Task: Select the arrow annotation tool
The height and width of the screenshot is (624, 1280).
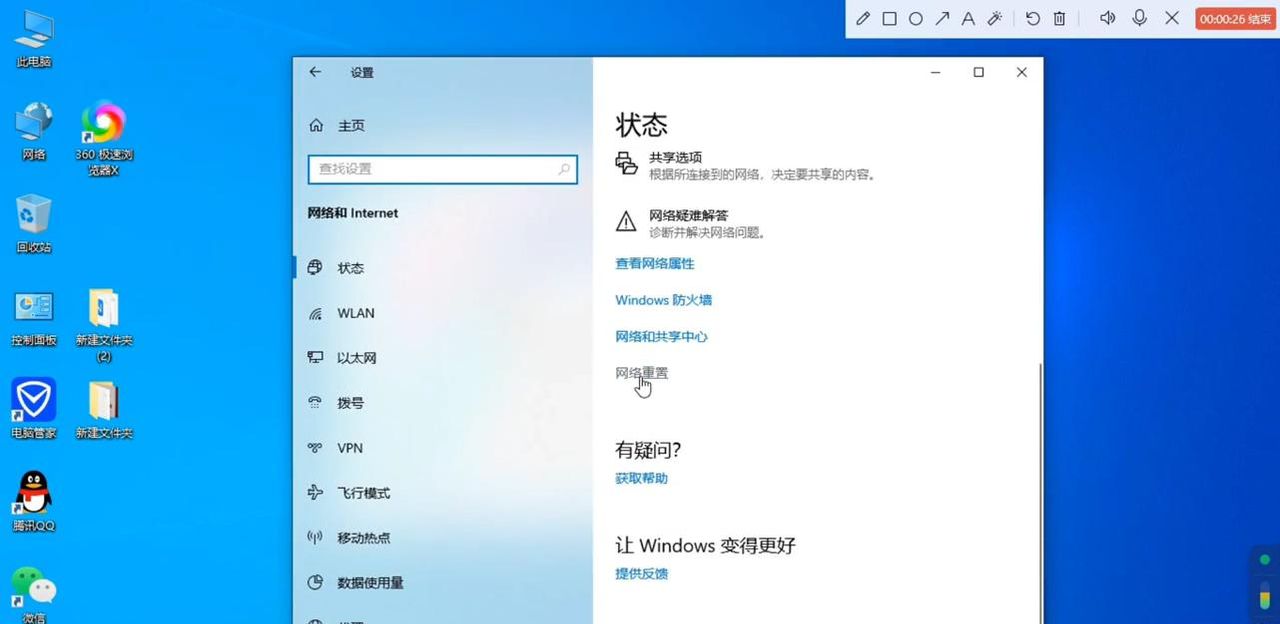Action: 941,18
